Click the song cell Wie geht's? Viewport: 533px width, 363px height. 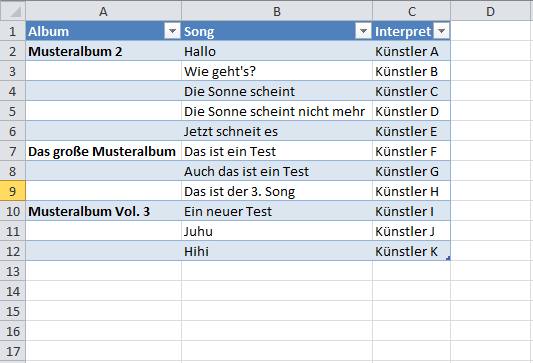tap(277, 71)
